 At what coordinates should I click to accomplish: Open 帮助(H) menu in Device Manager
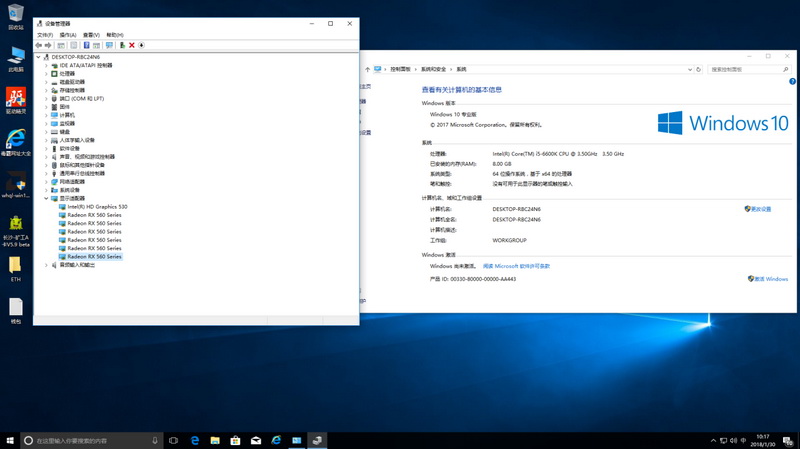[115, 35]
